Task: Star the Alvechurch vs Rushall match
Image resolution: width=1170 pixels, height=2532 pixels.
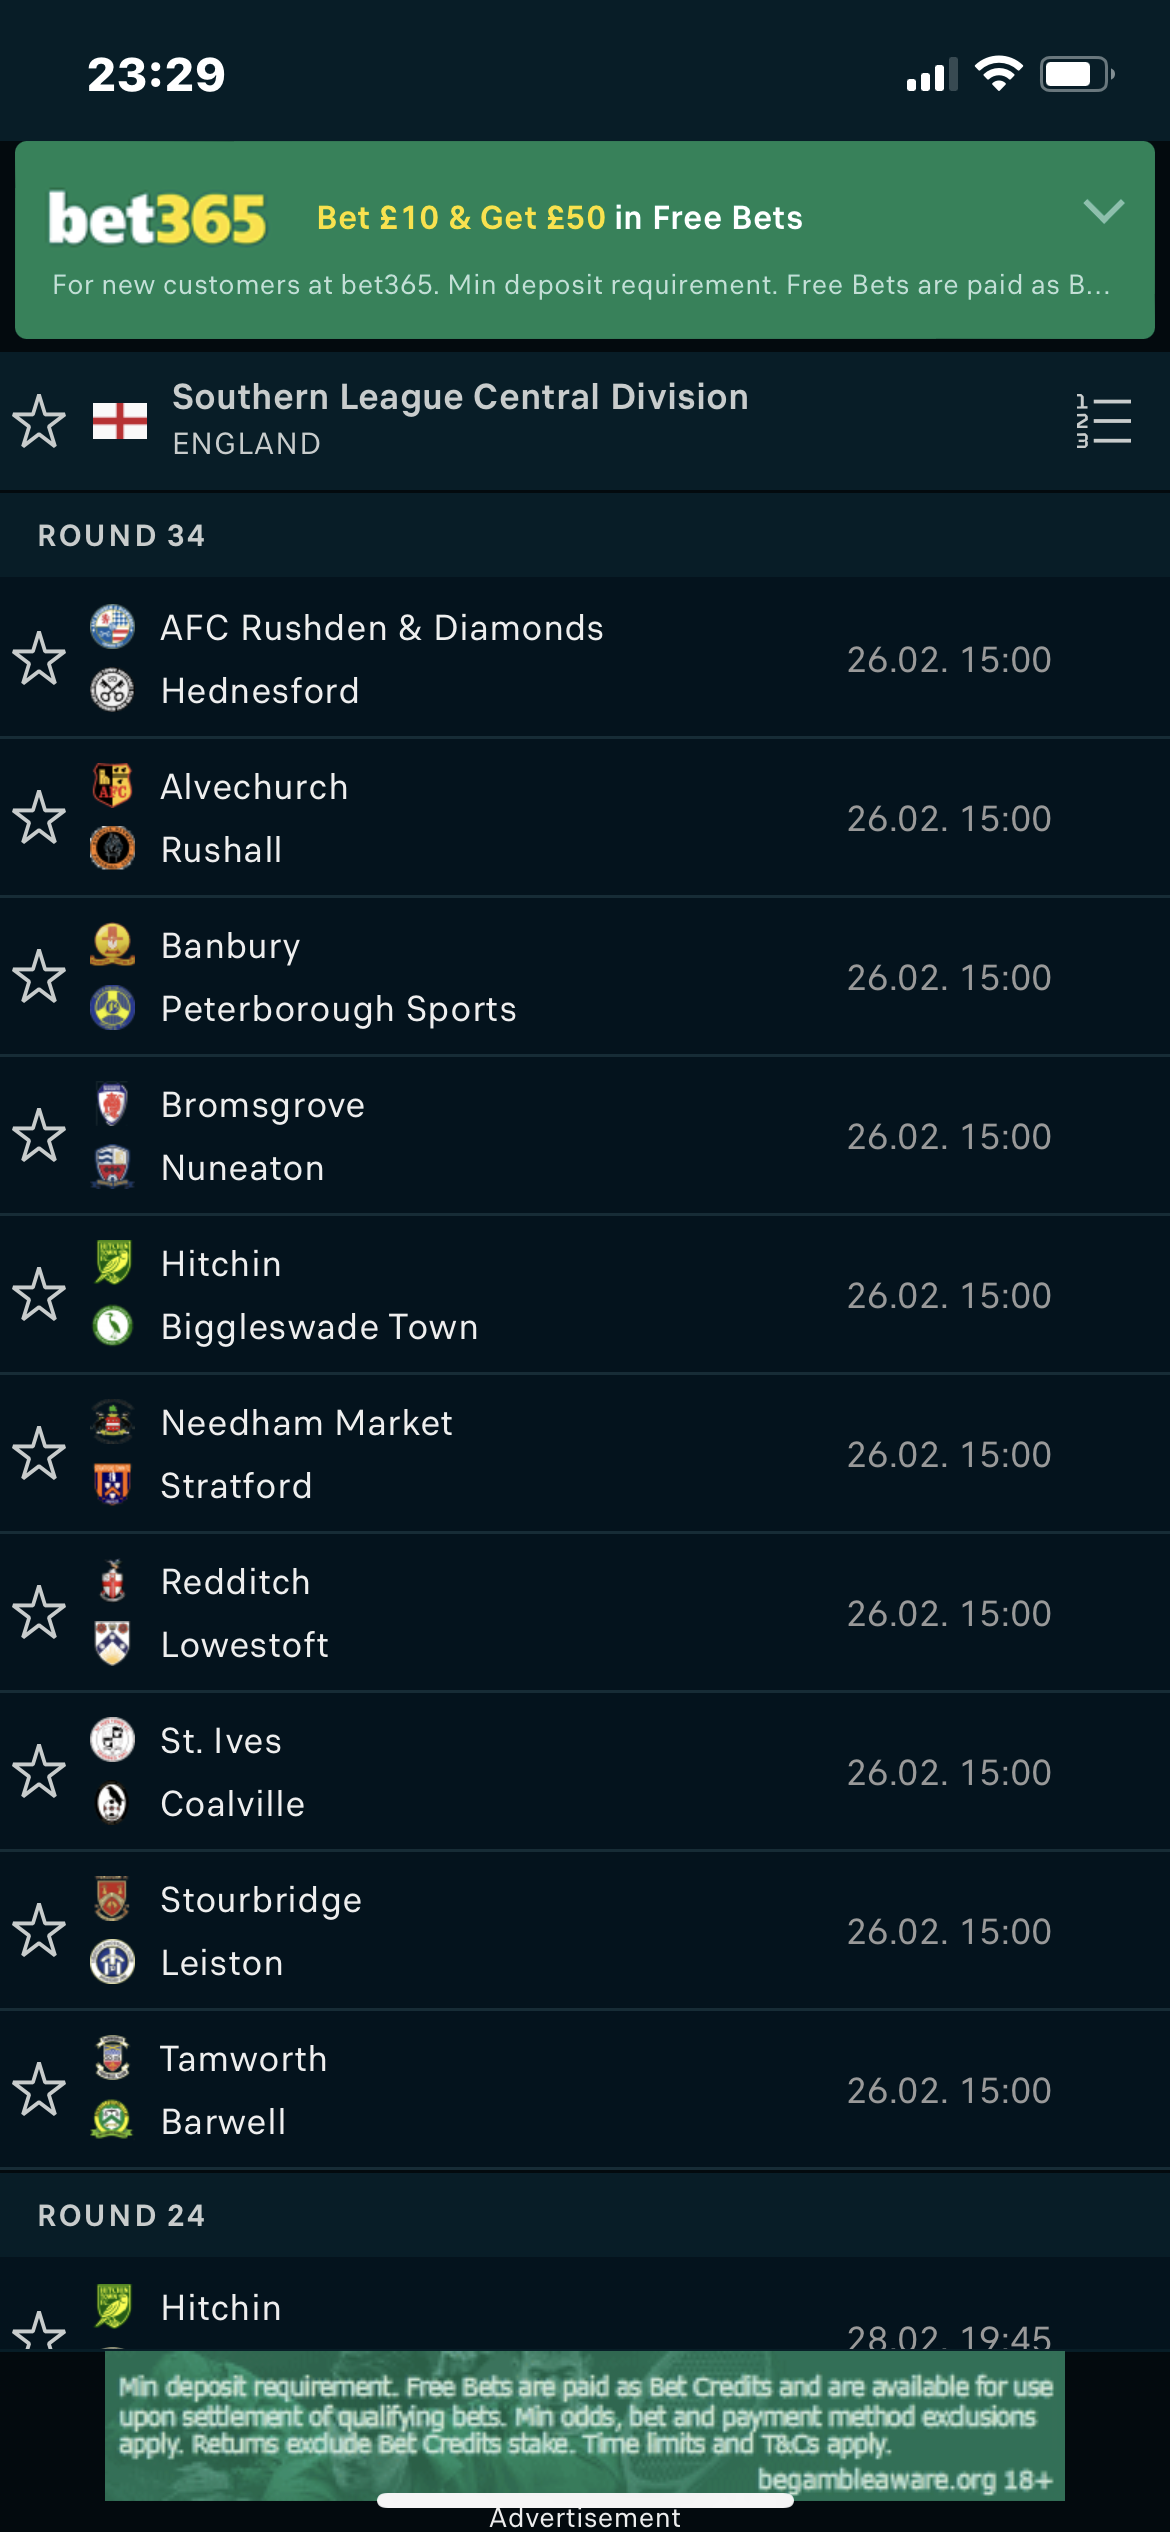Action: [39, 817]
